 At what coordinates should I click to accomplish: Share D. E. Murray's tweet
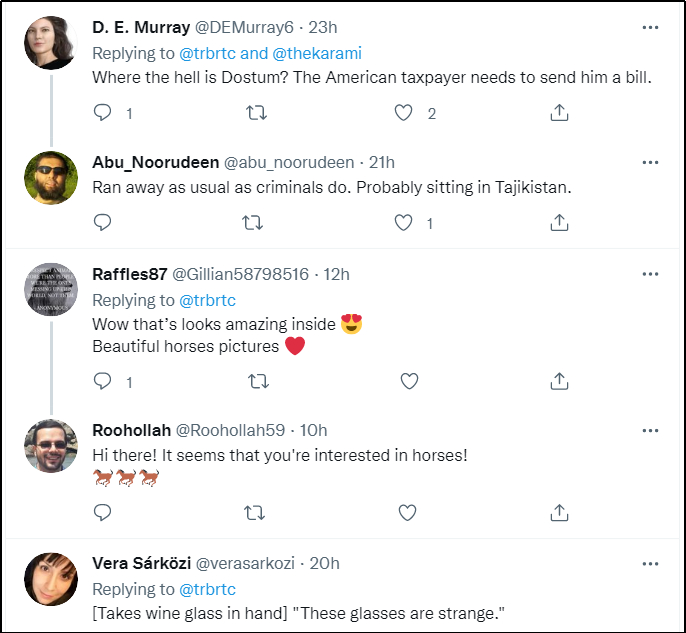[560, 114]
